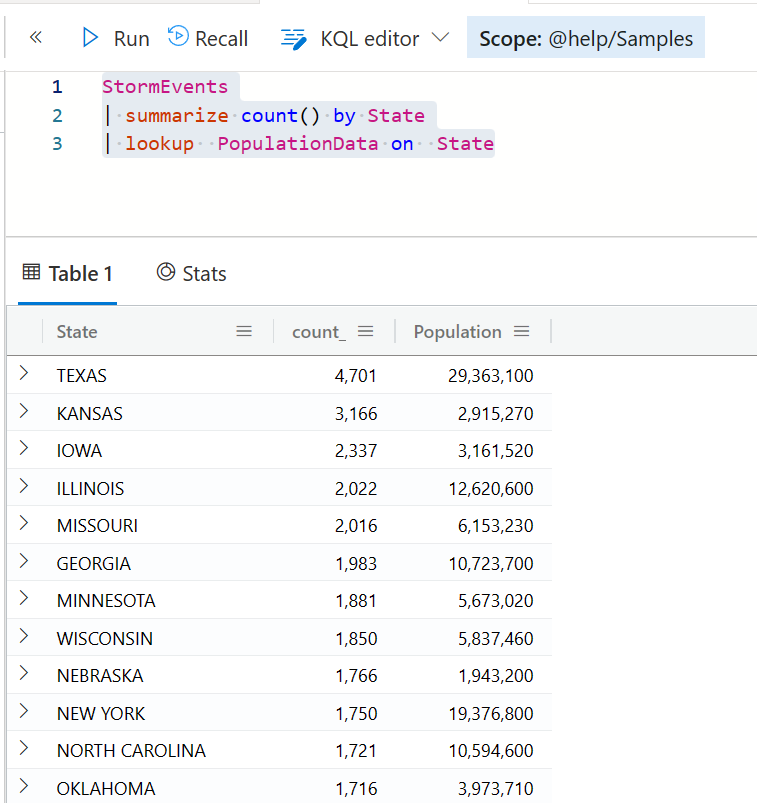Open count_ column menu icon
The width and height of the screenshot is (757, 803).
tap(365, 332)
